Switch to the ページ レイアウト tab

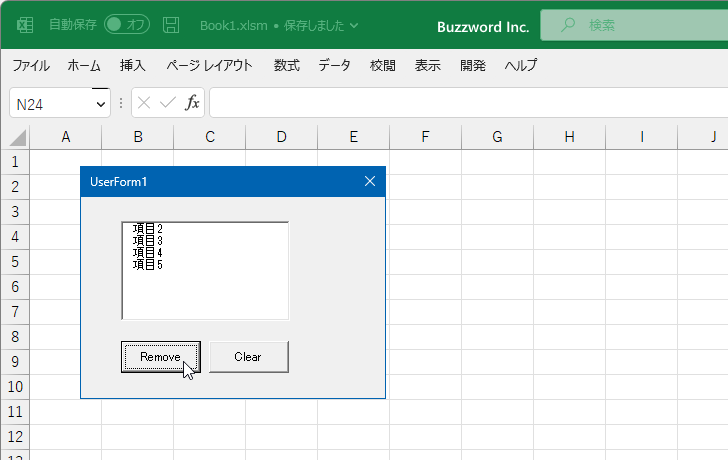click(209, 65)
